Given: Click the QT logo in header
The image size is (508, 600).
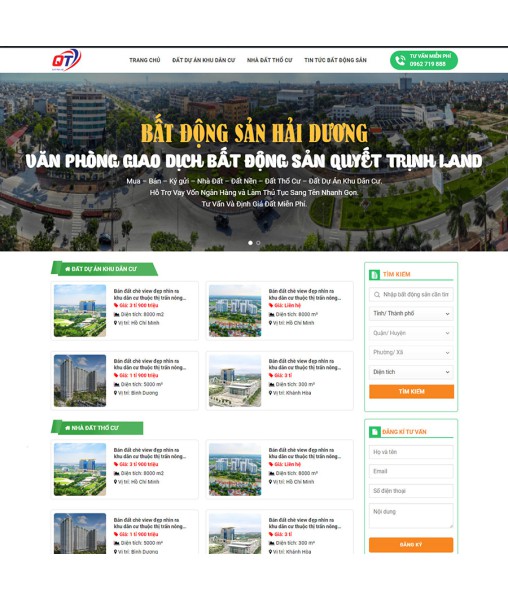Looking at the screenshot, I should (x=67, y=60).
